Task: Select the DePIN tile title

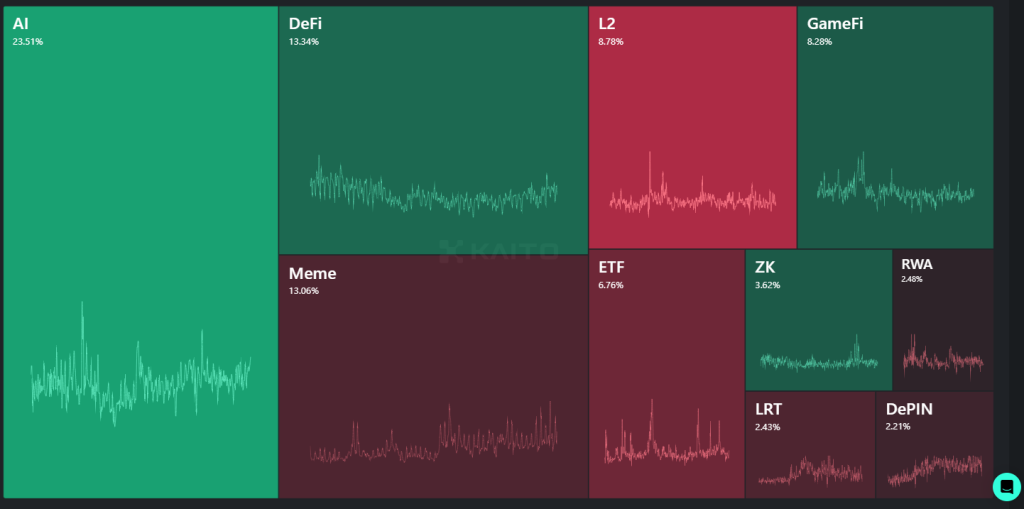Action: coord(908,409)
